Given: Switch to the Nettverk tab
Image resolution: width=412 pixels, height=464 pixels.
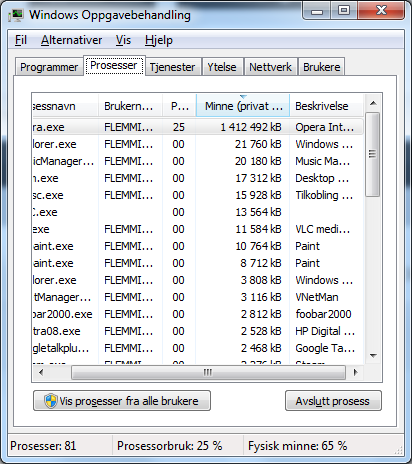Looking at the screenshot, I should click(270, 67).
